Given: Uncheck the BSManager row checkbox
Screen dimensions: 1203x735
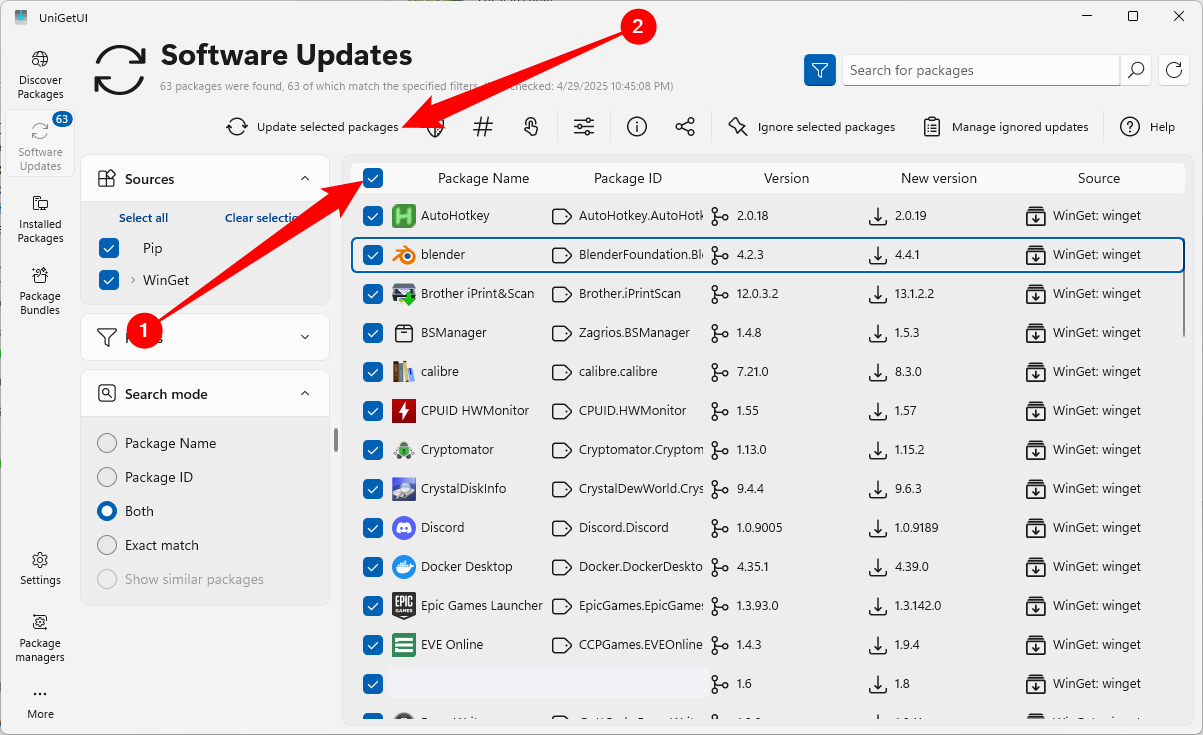Looking at the screenshot, I should (373, 332).
